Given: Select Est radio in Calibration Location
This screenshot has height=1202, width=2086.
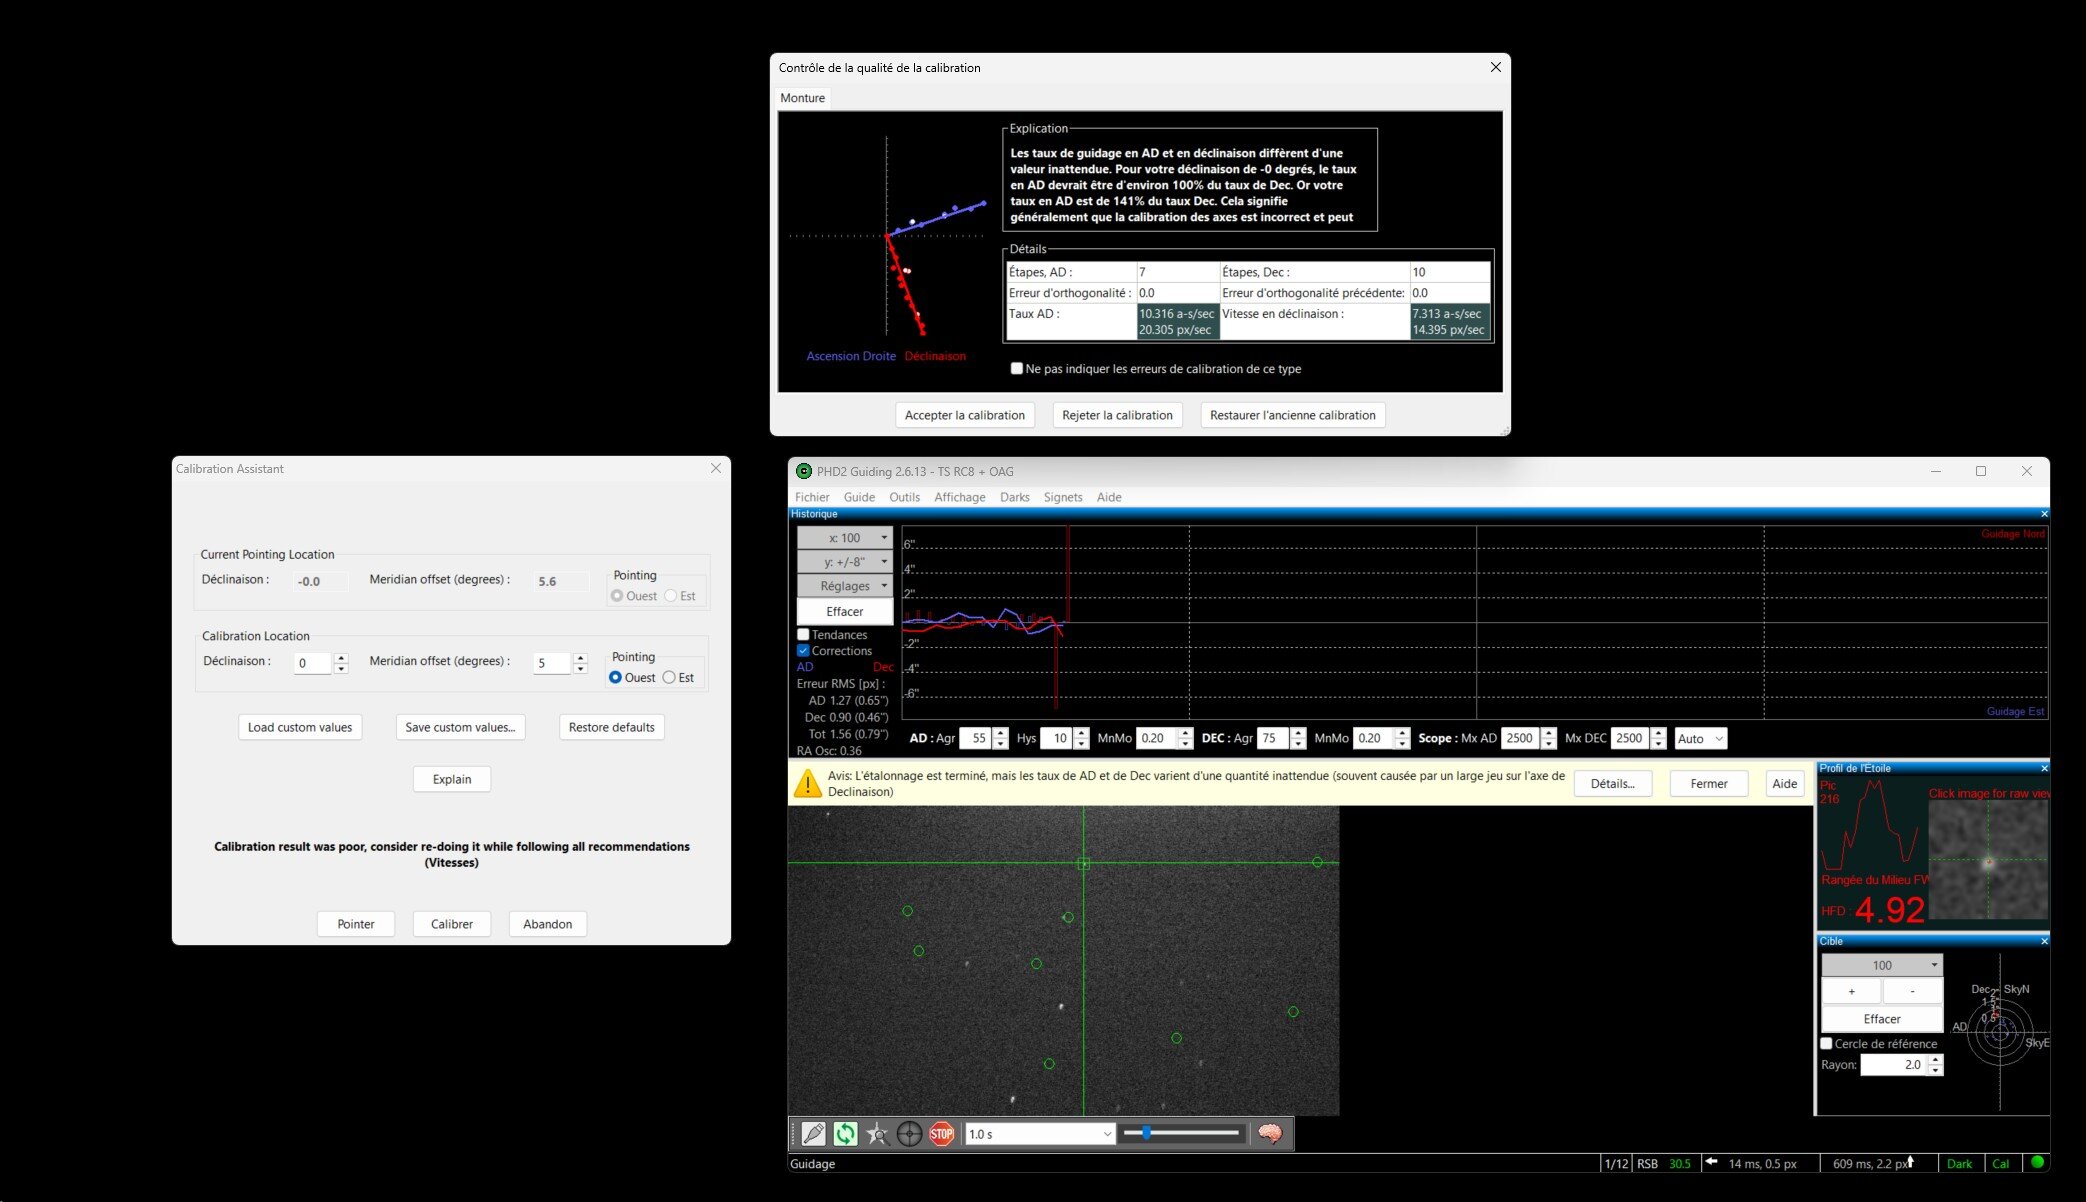Looking at the screenshot, I should coord(669,677).
